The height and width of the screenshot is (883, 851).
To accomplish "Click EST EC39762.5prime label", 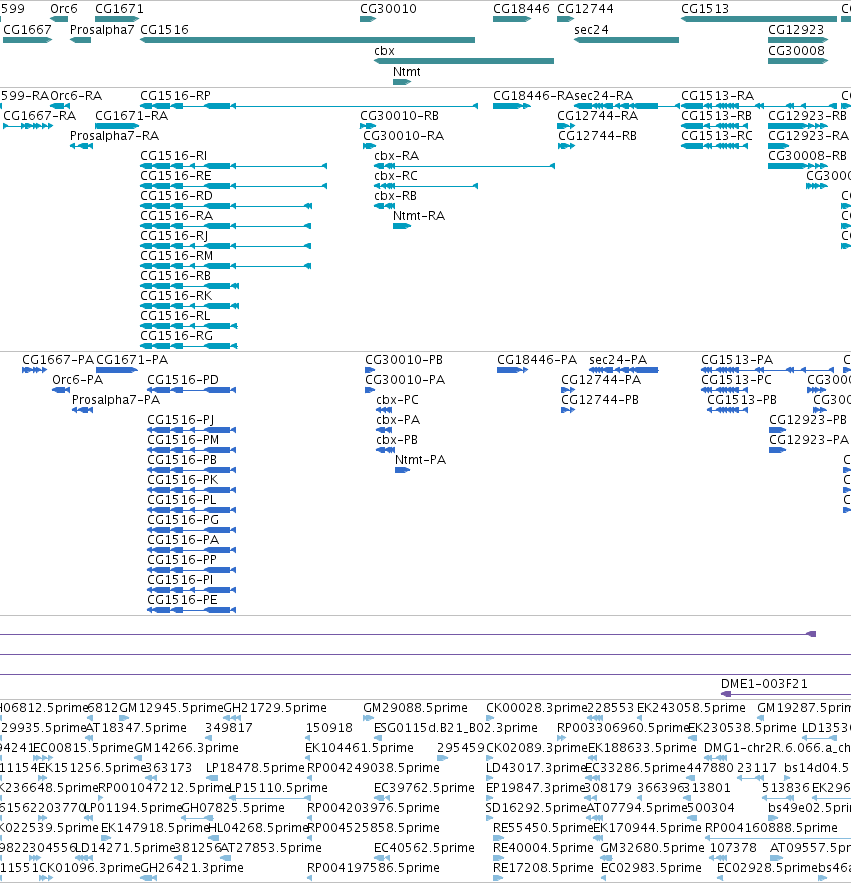I will (x=424, y=788).
